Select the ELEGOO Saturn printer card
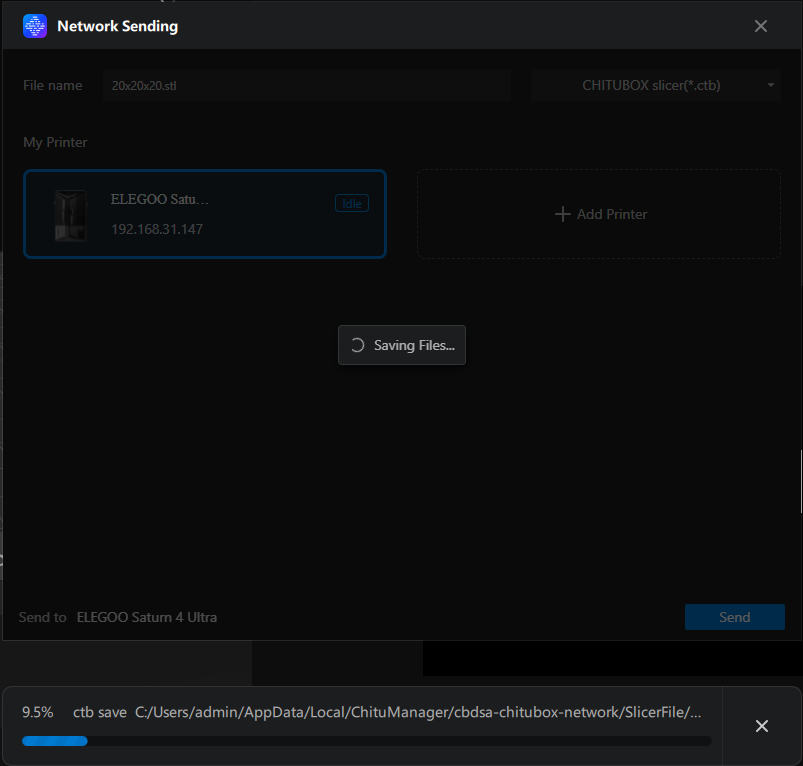Viewport: 803px width, 766px height. 205,214
